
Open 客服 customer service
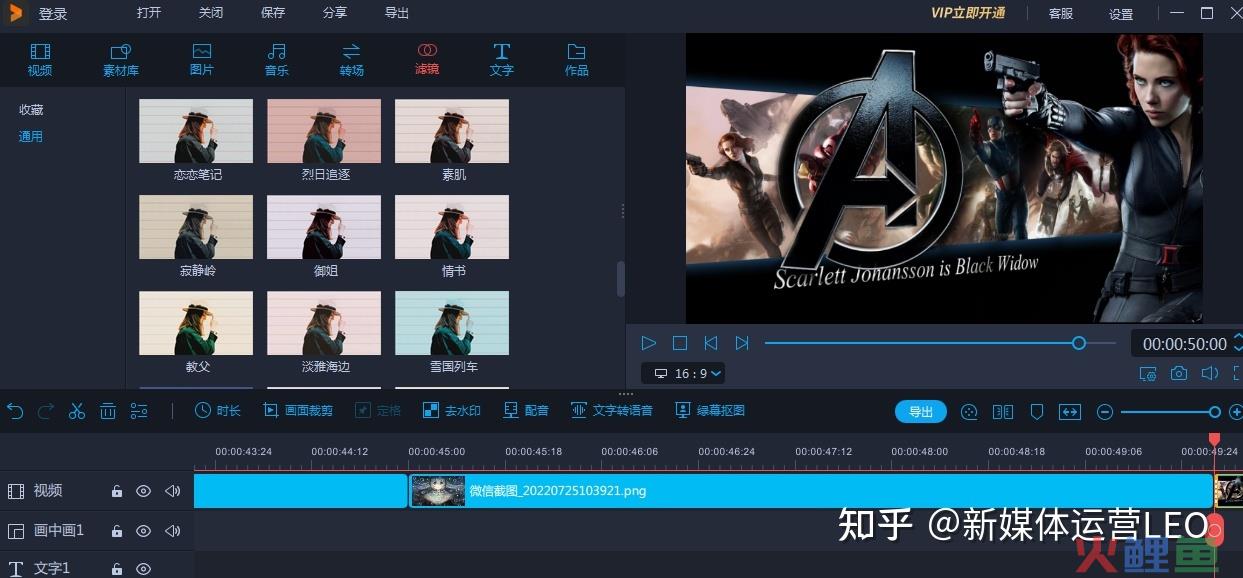[x=1061, y=14]
